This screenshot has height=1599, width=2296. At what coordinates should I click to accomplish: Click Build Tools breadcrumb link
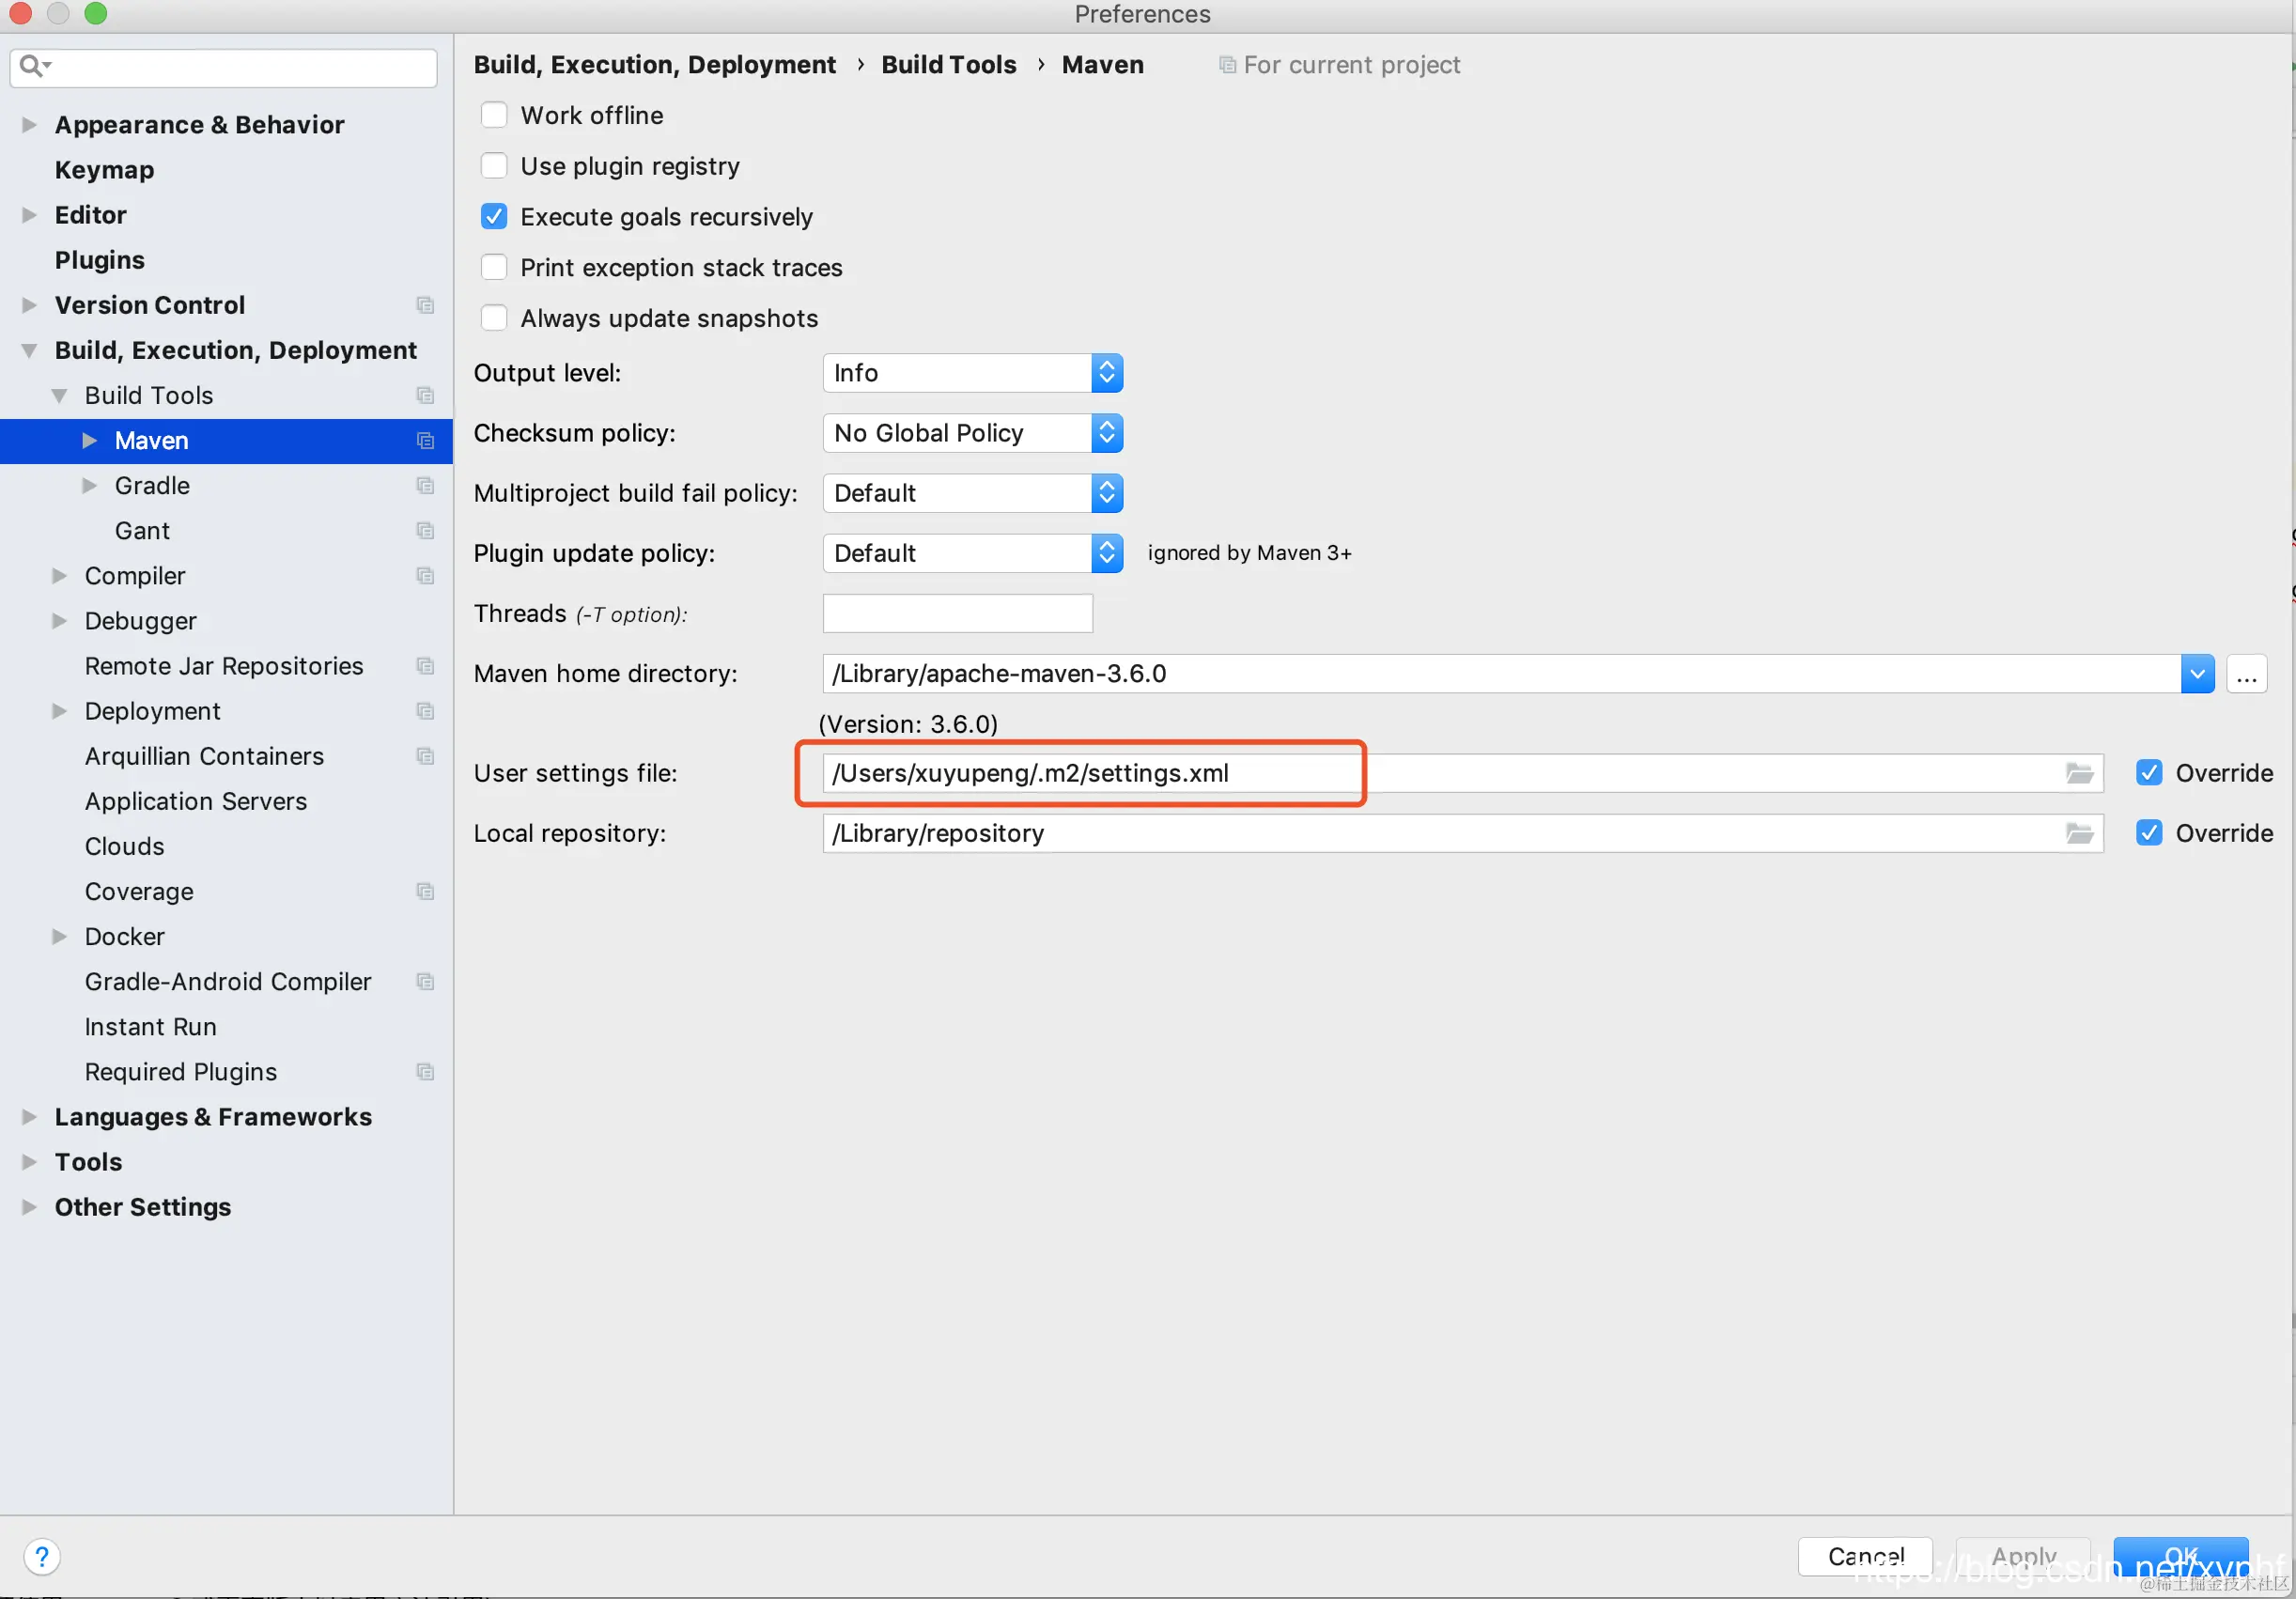coord(948,65)
